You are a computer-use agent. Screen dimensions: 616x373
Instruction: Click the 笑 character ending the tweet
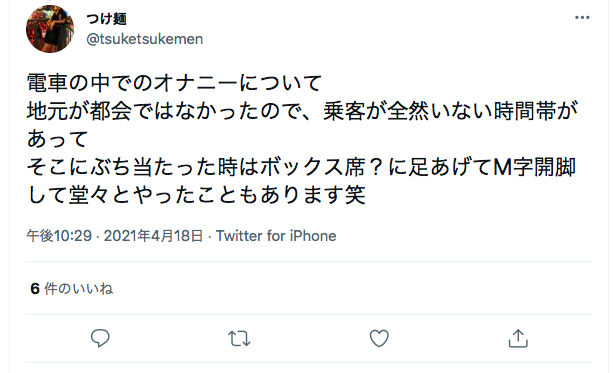tap(355, 195)
